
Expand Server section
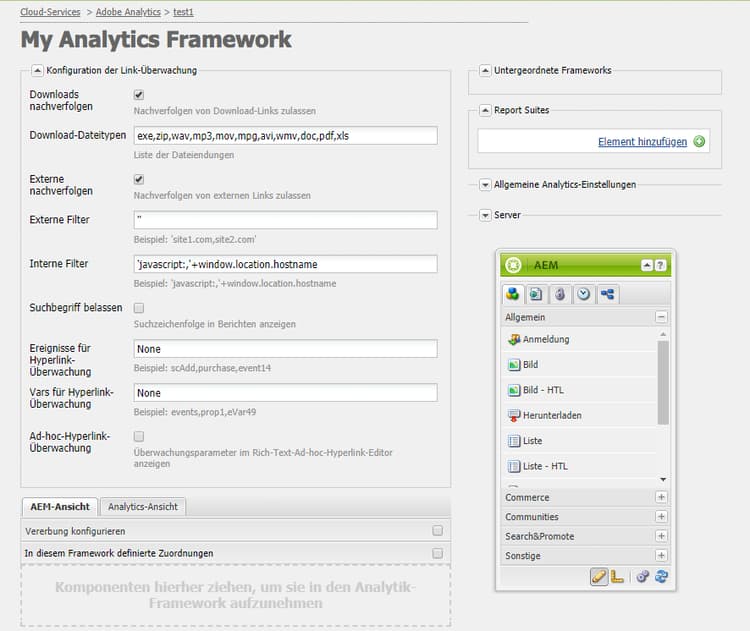point(485,215)
